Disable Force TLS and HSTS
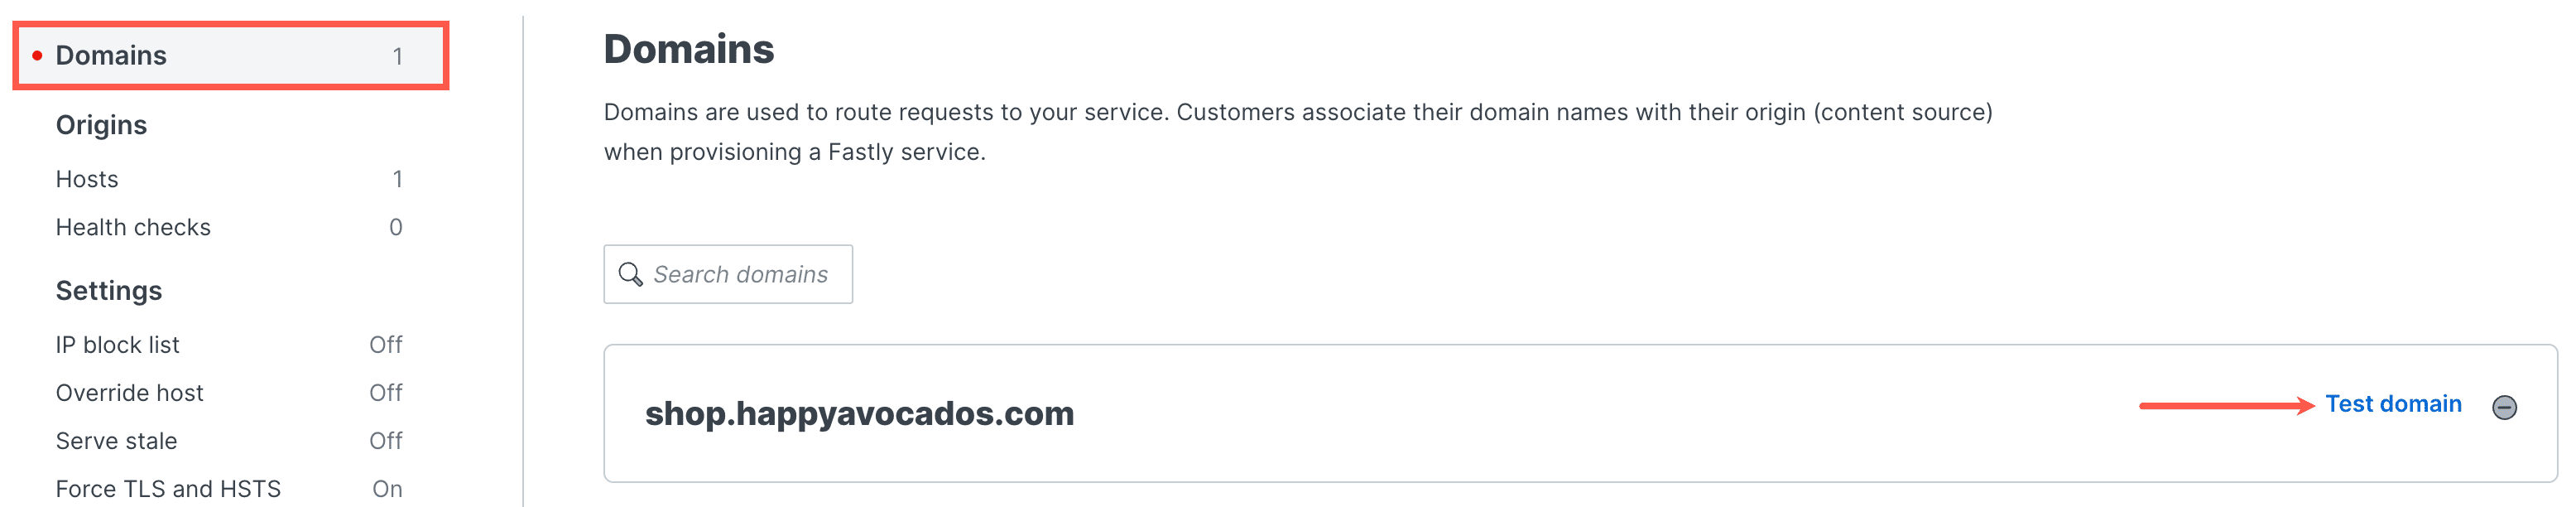Screen dimensions: 2576x507 click(168, 488)
